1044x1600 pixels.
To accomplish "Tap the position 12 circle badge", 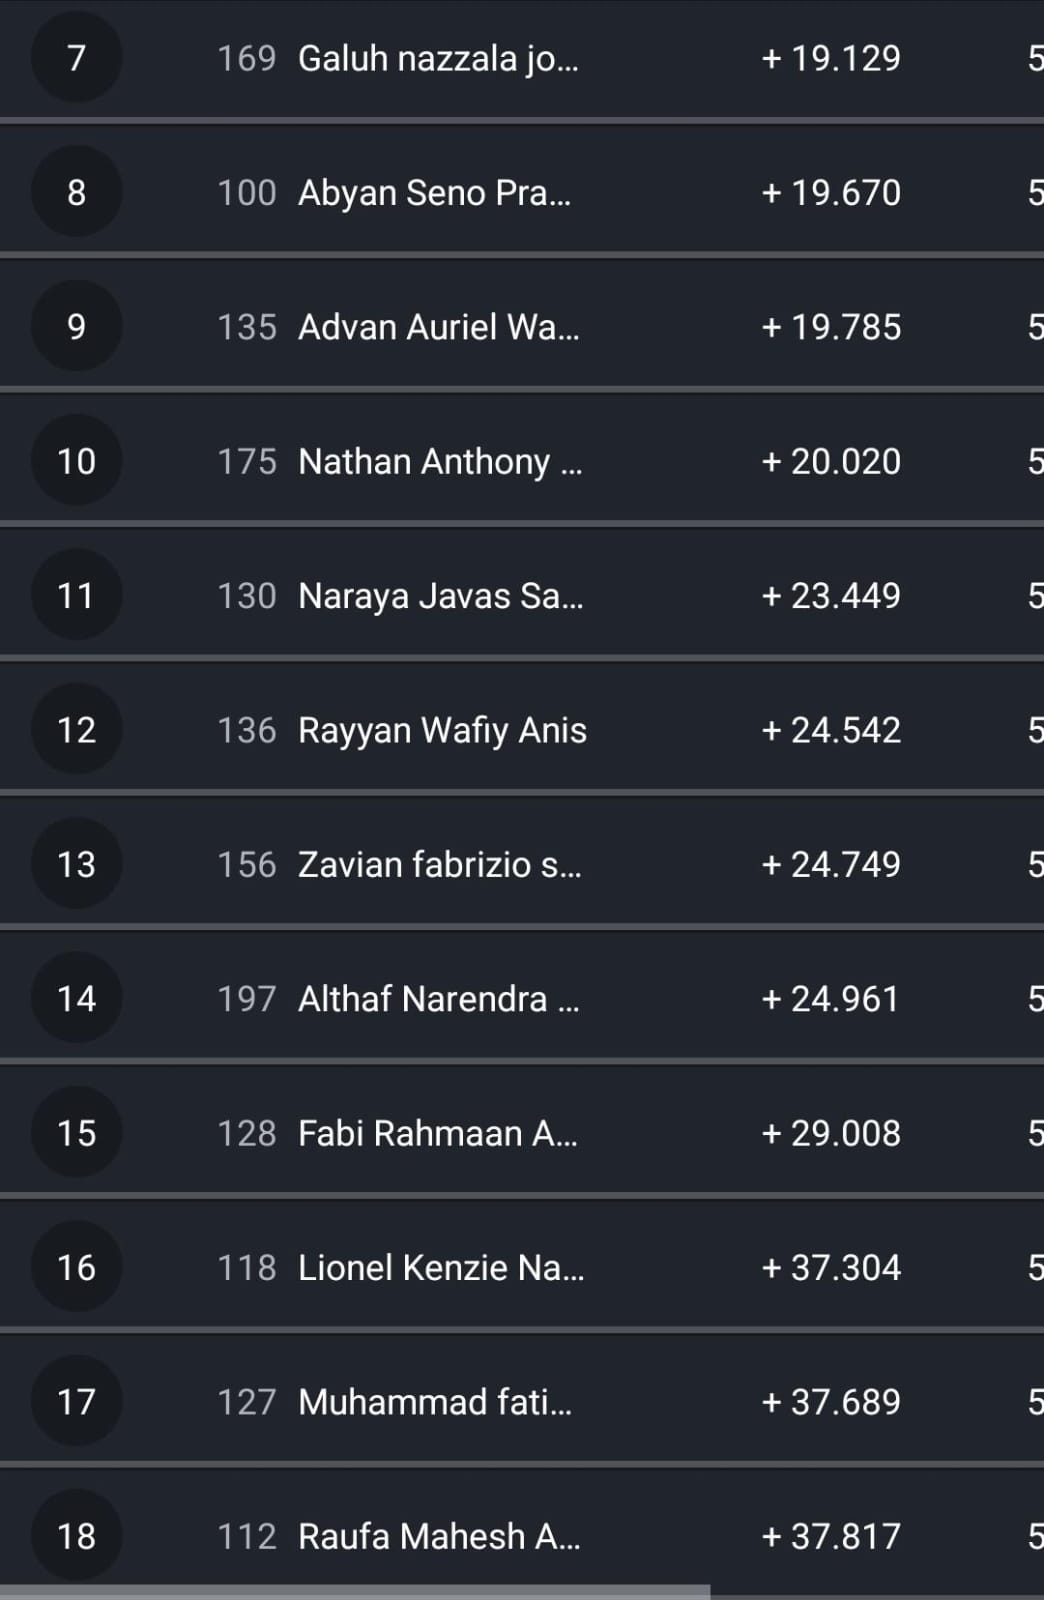I will (76, 730).
